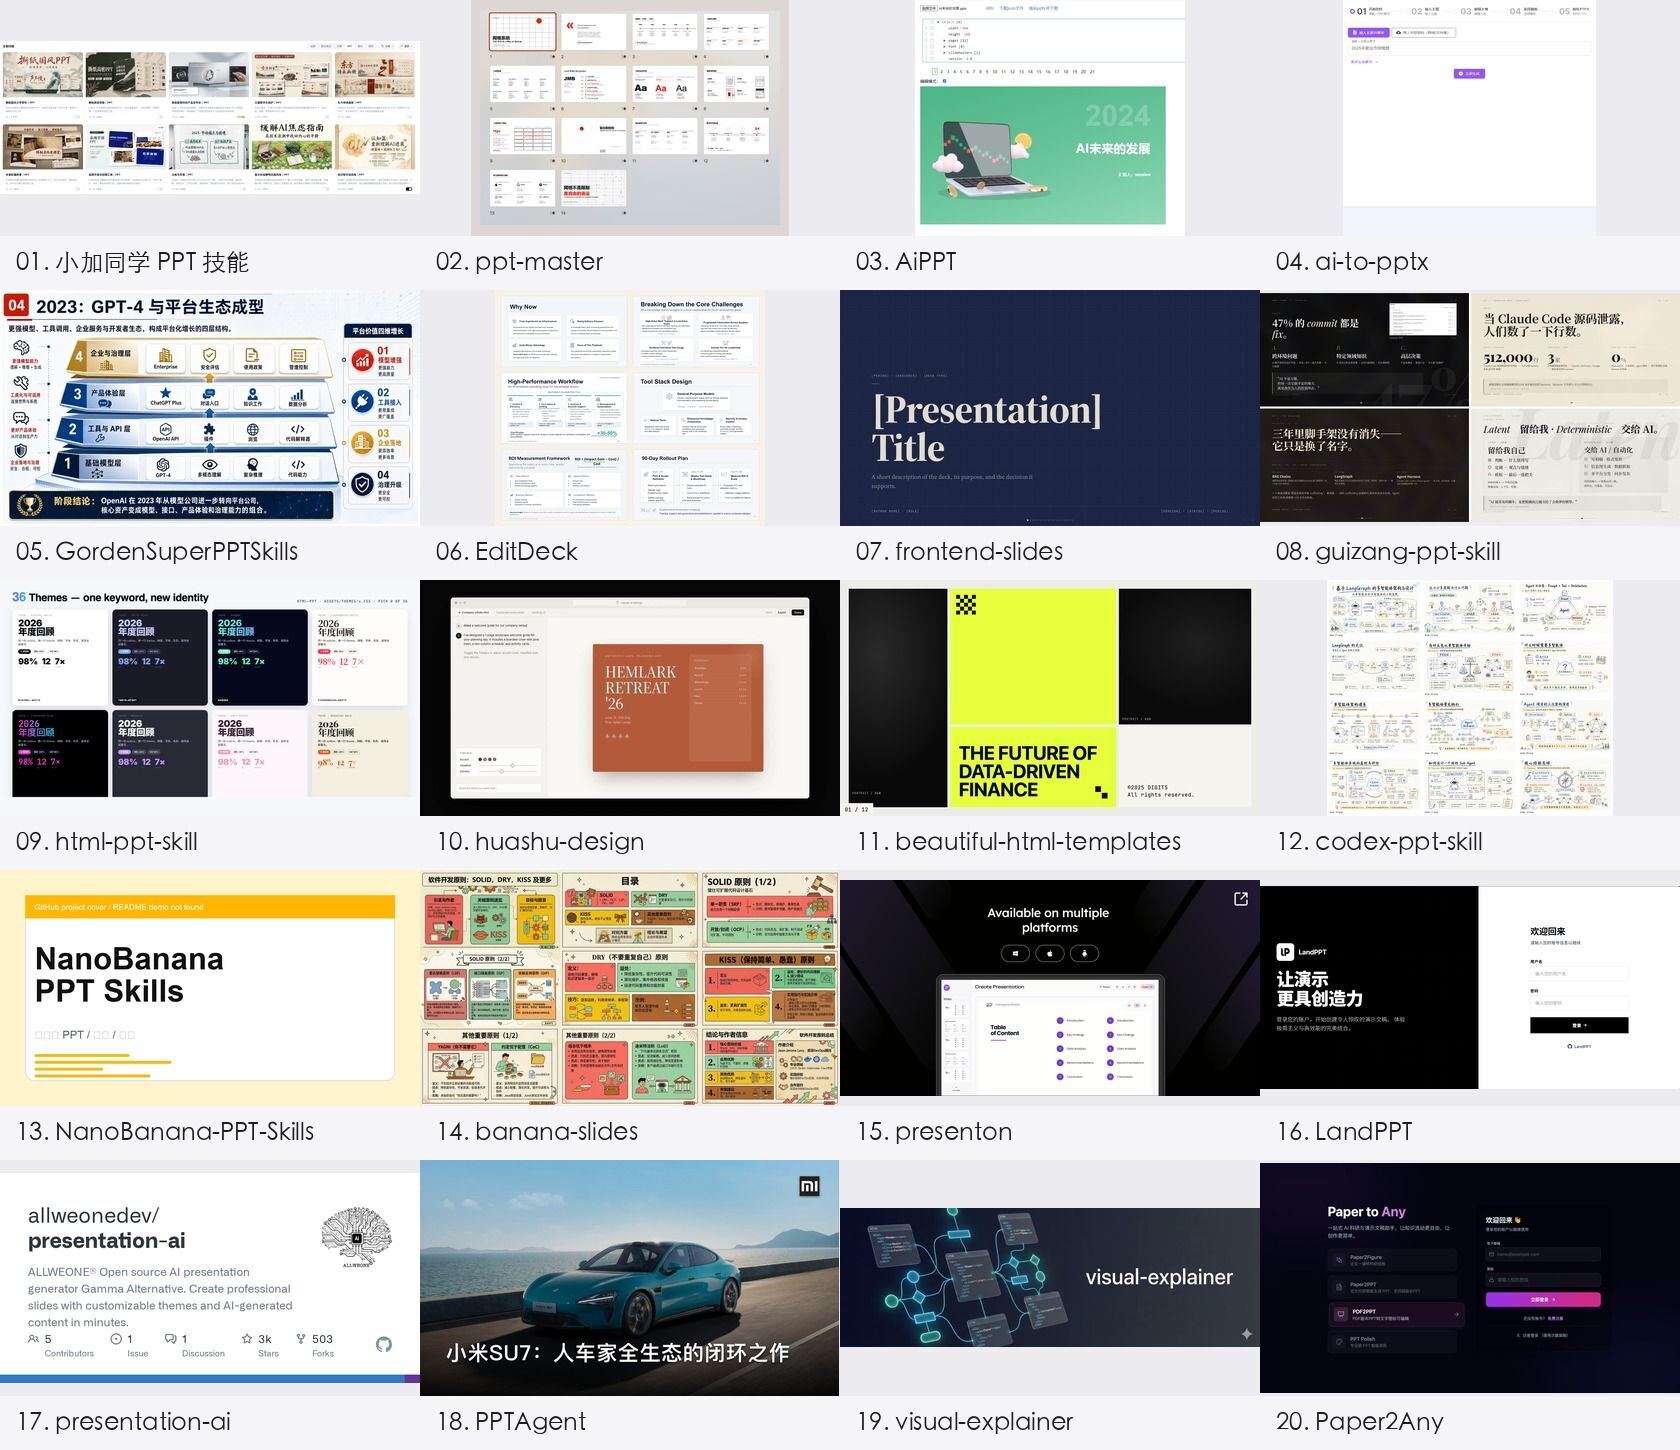The height and width of the screenshot is (1450, 1680).
Task: Click the LandPPT logo icon
Action: click(x=1285, y=952)
